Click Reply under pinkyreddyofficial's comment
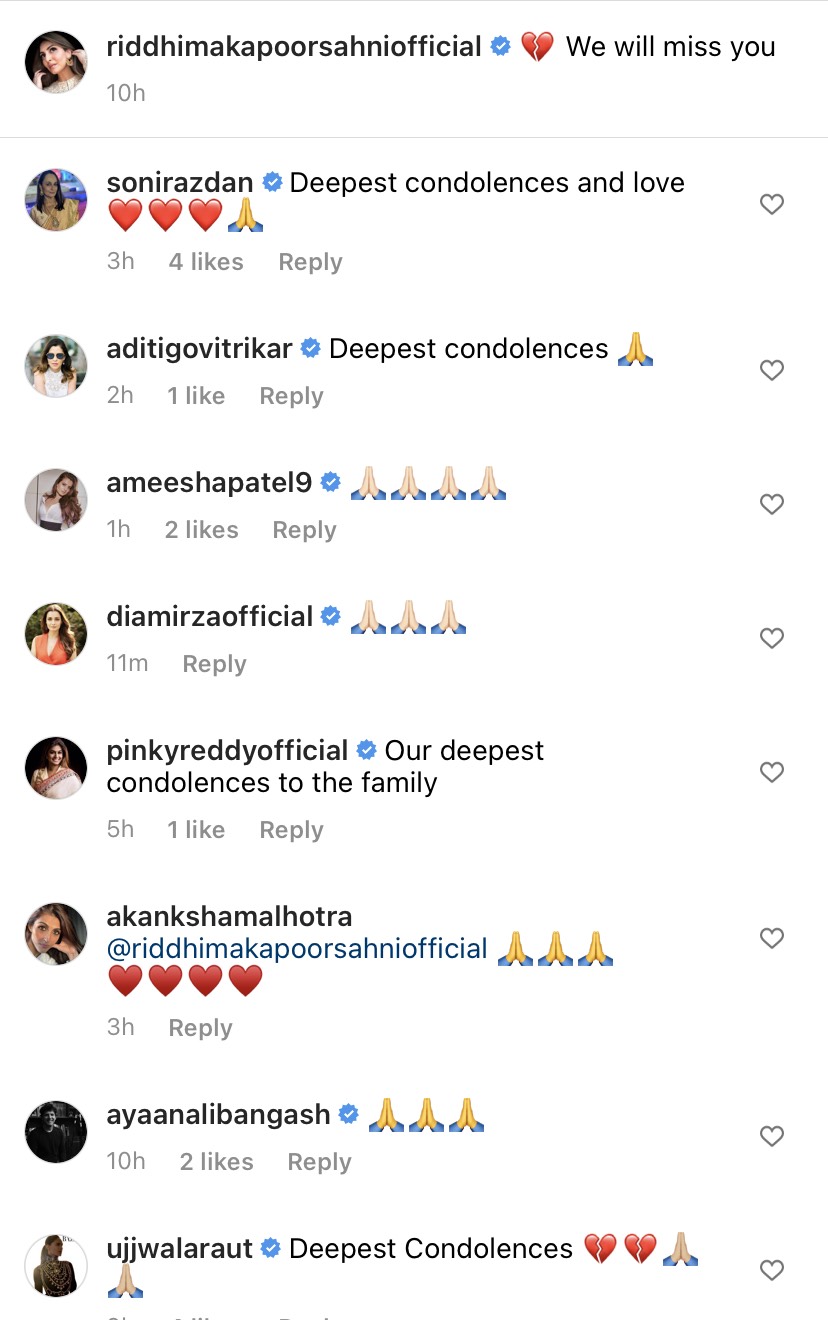Viewport: 828px width, 1320px height. click(x=291, y=830)
